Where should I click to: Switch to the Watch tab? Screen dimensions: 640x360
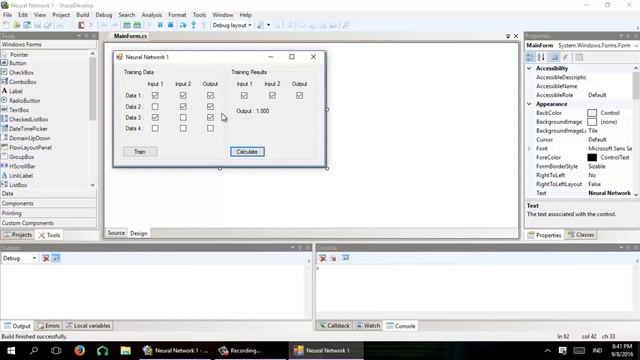[368, 326]
